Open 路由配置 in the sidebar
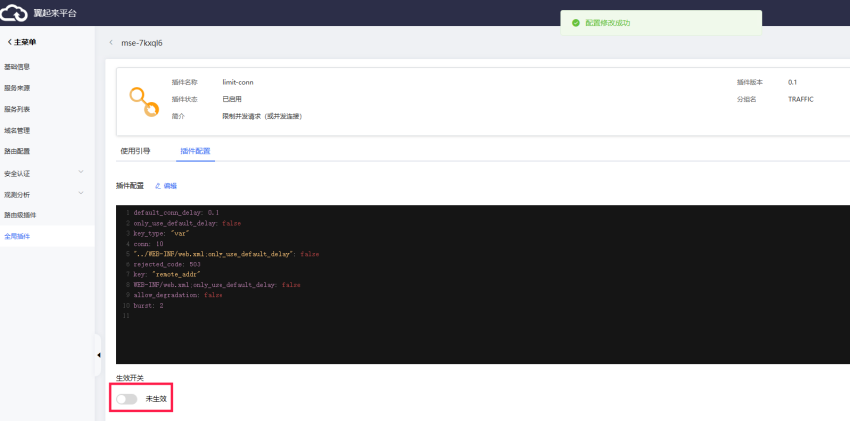Screen dimensions: 850x421 click(x=17, y=151)
